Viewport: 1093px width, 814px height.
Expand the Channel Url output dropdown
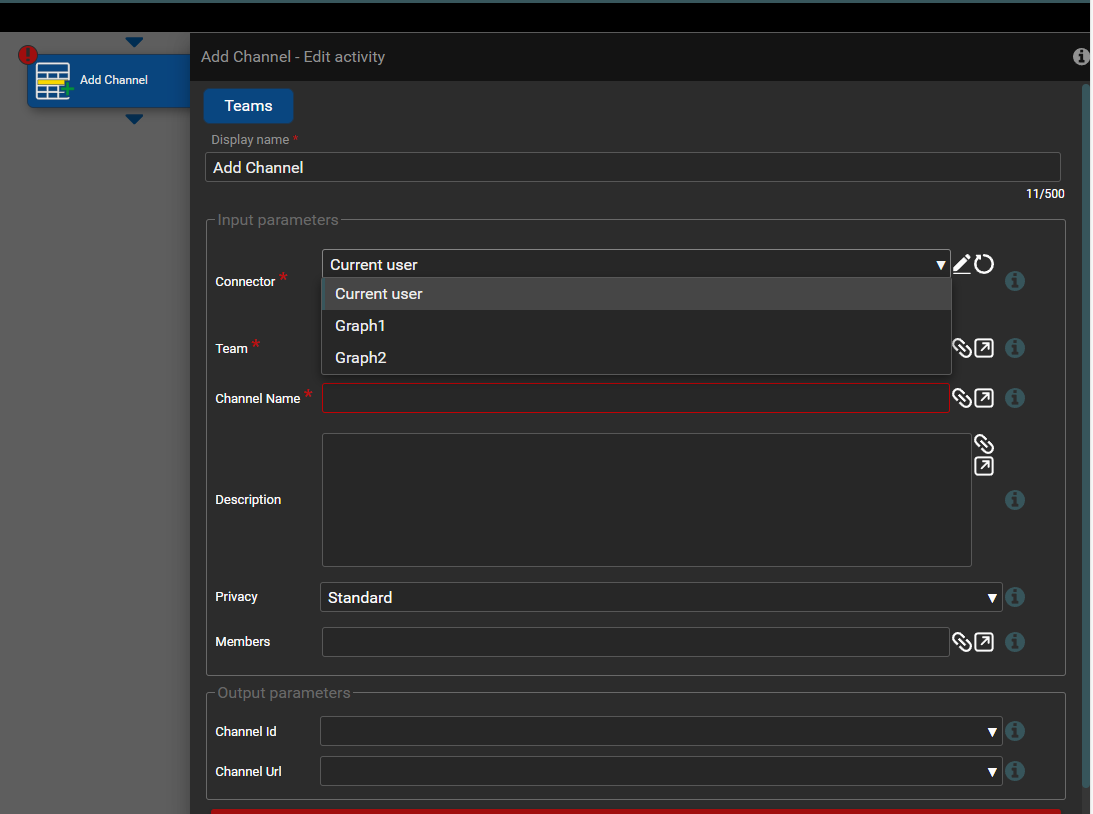click(x=660, y=772)
